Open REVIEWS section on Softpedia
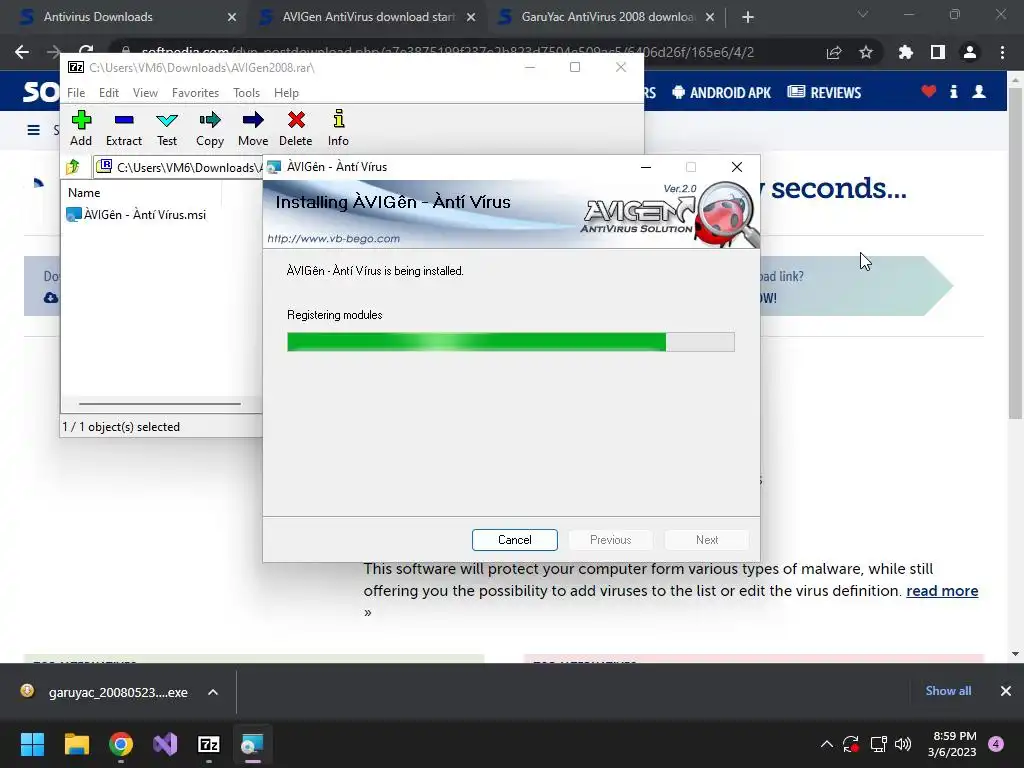This screenshot has height=768, width=1024. pyautogui.click(x=825, y=93)
